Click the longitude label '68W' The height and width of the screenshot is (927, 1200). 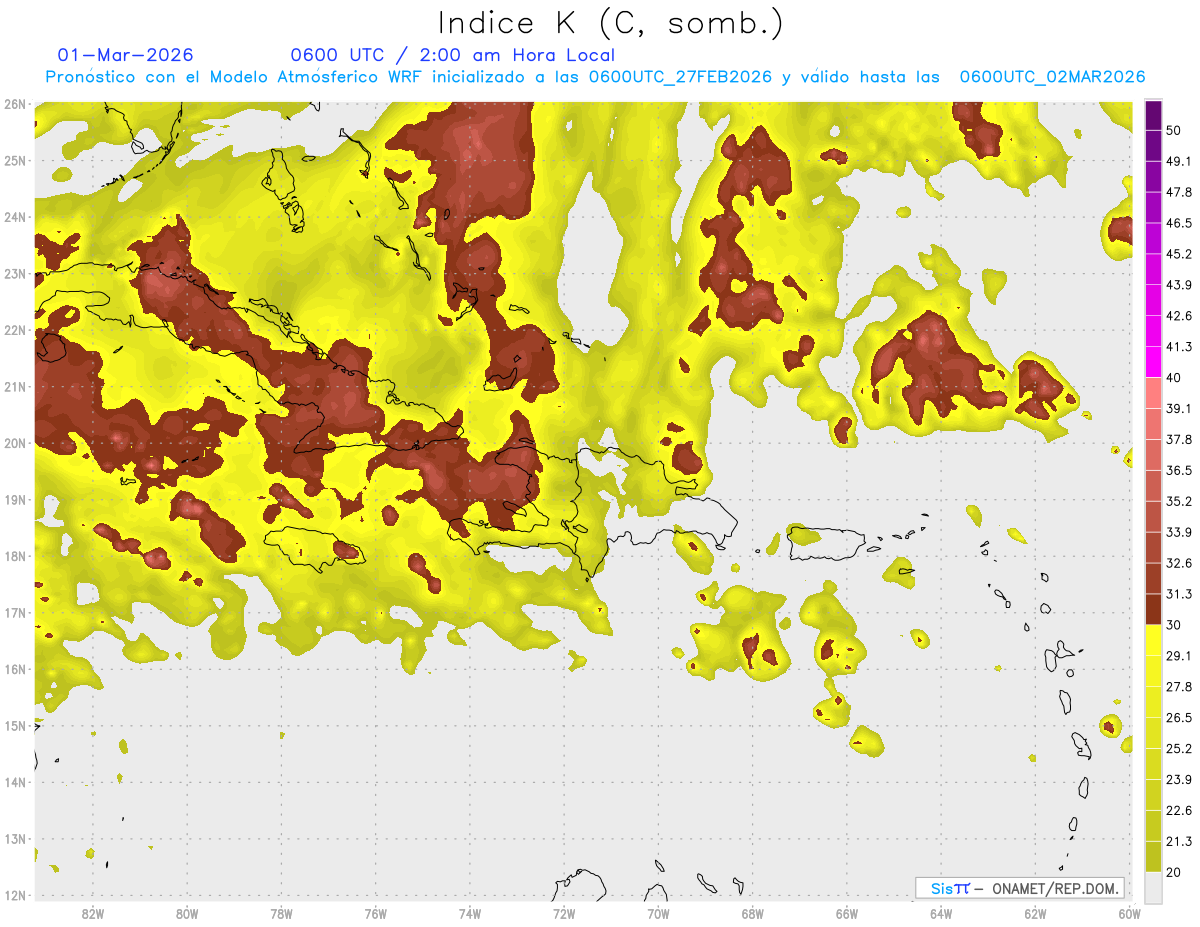coord(752,913)
